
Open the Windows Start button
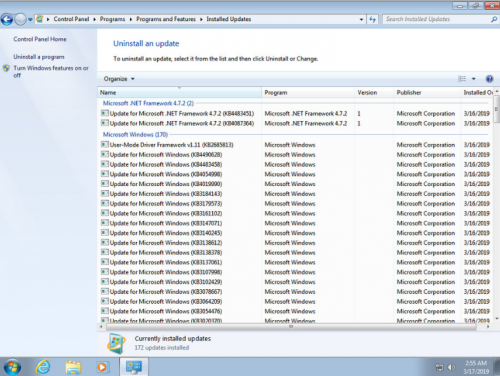[12, 367]
